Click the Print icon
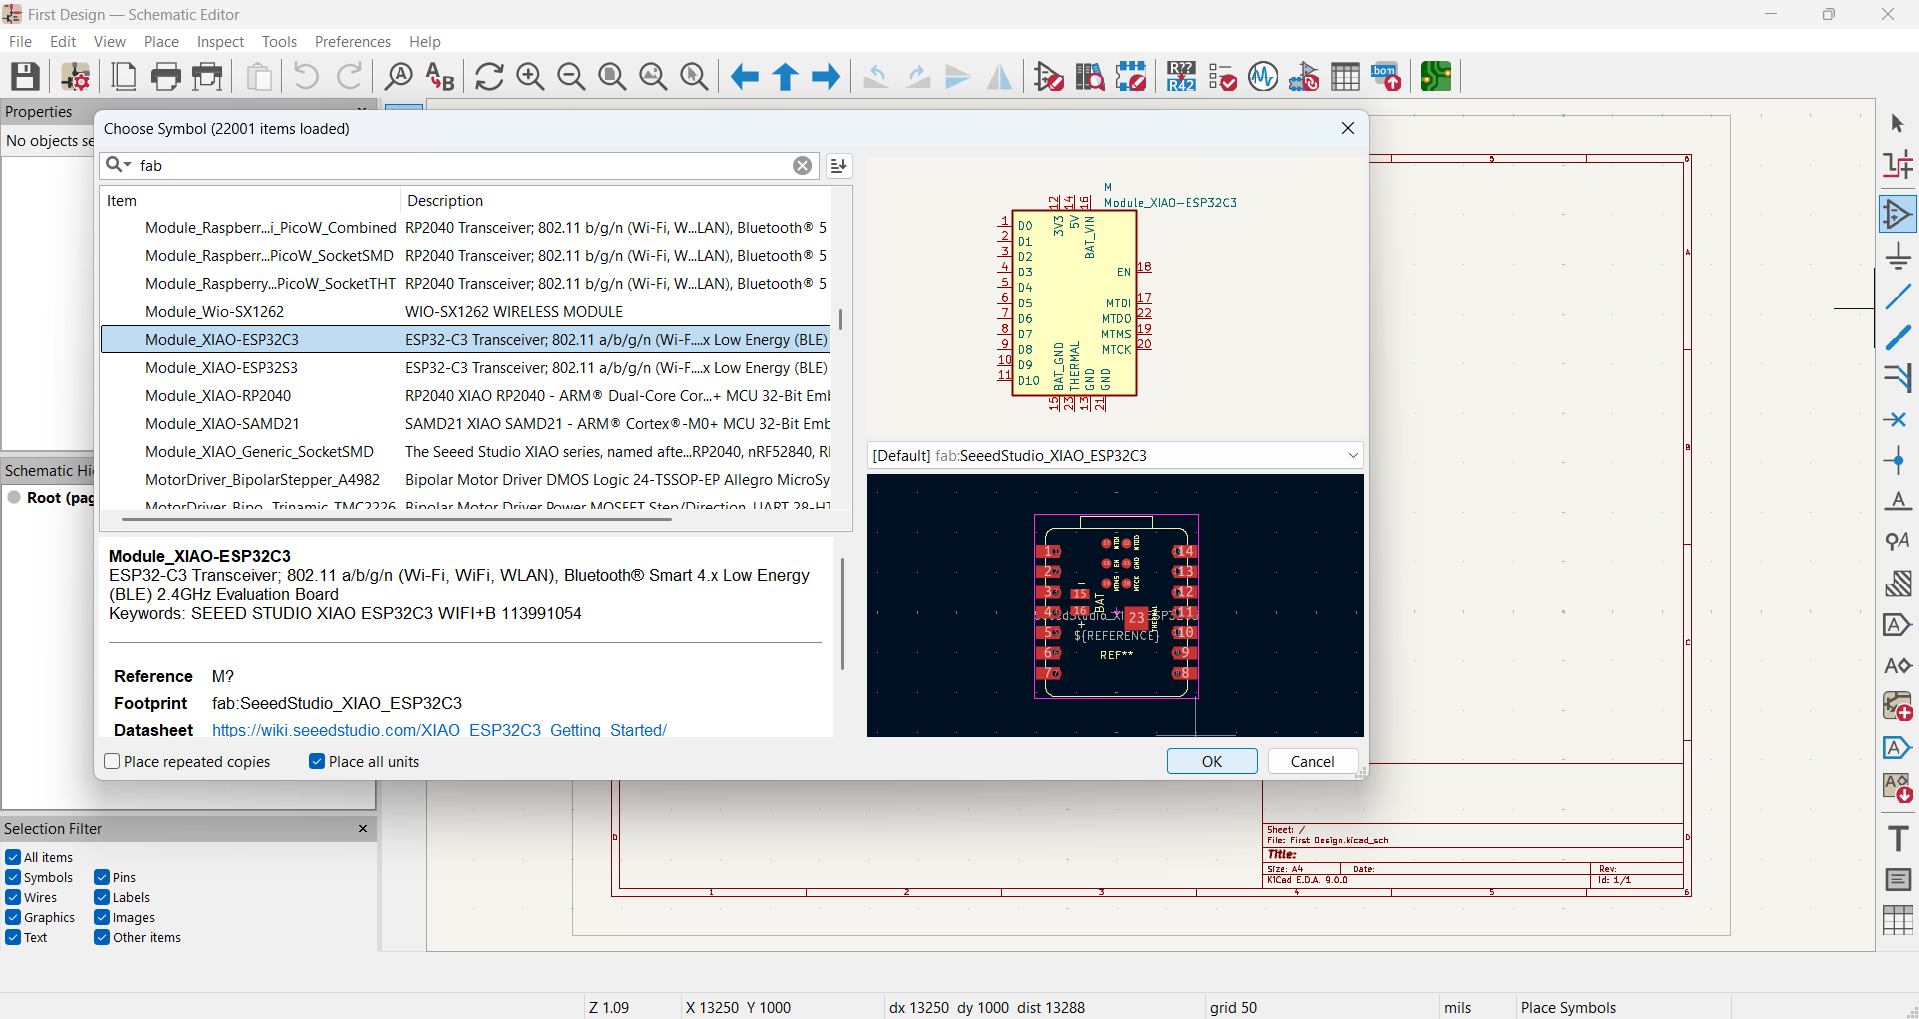1919x1019 pixels. [x=166, y=76]
